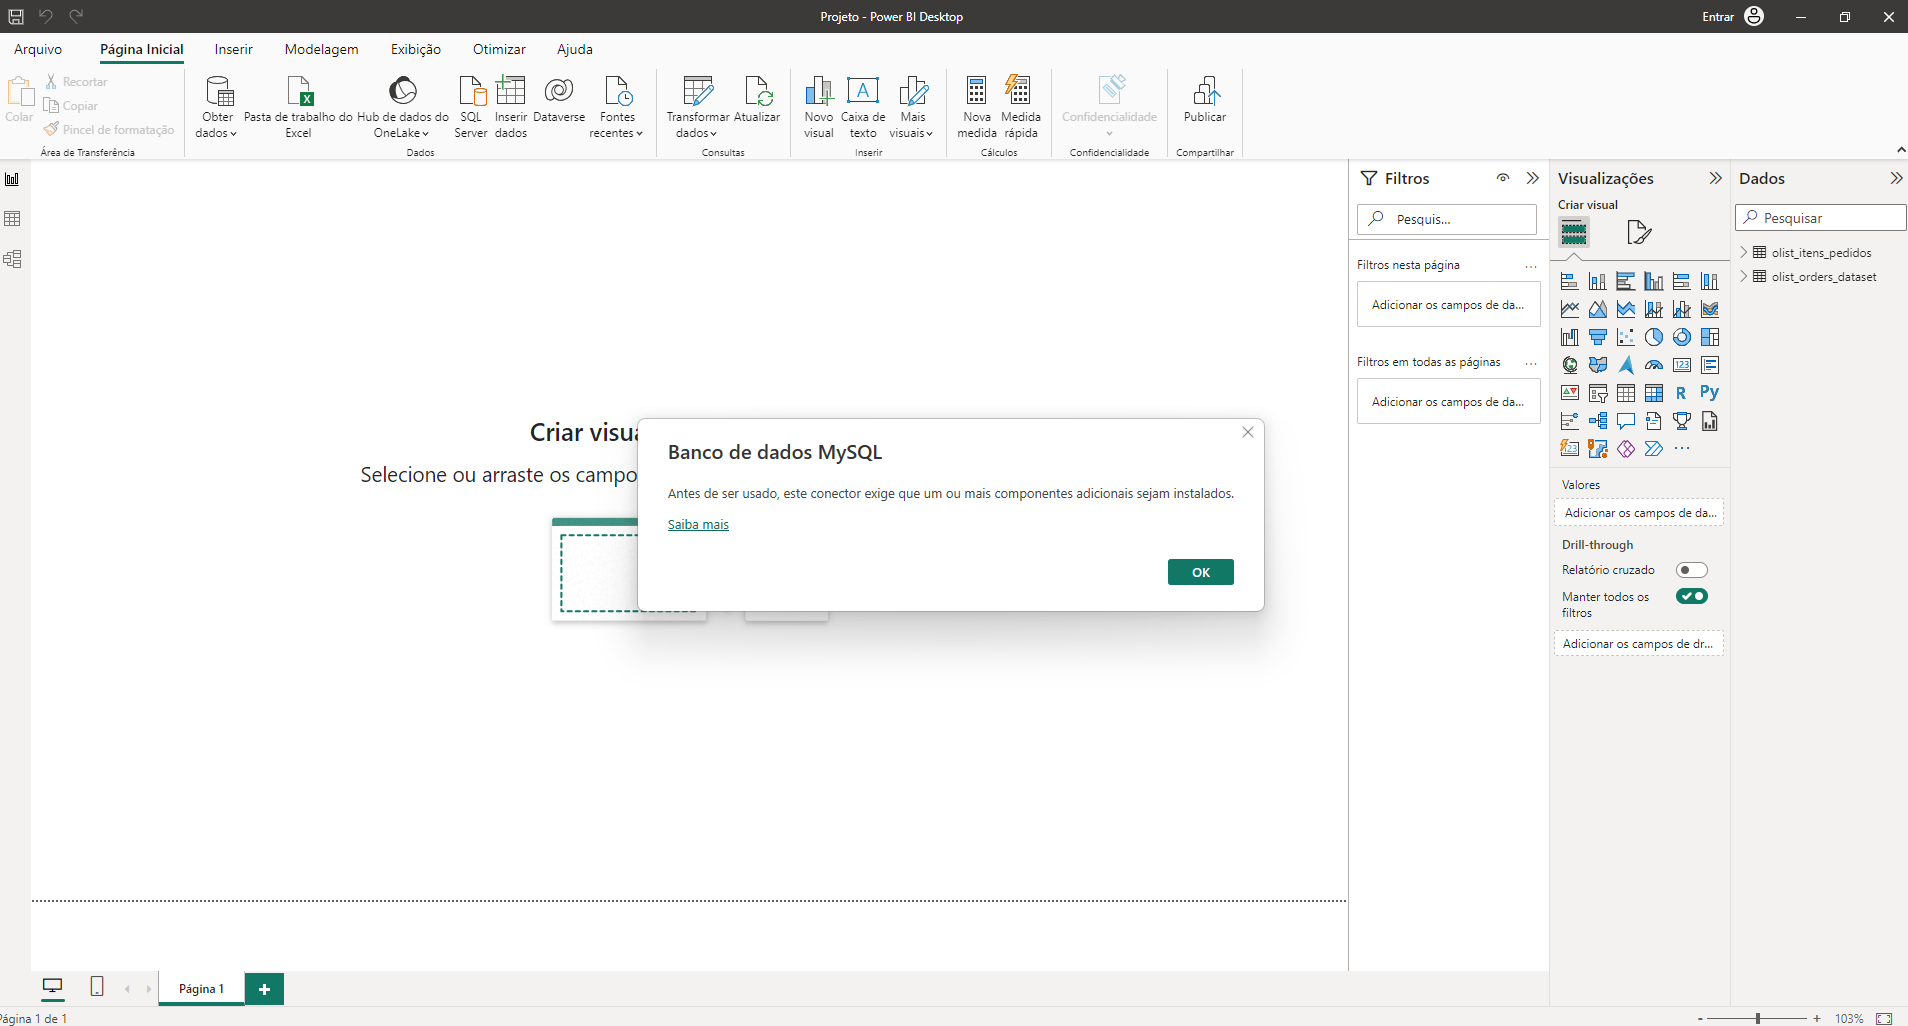Click Entrar to sign in
This screenshot has width=1908, height=1026.
coord(1718,17)
